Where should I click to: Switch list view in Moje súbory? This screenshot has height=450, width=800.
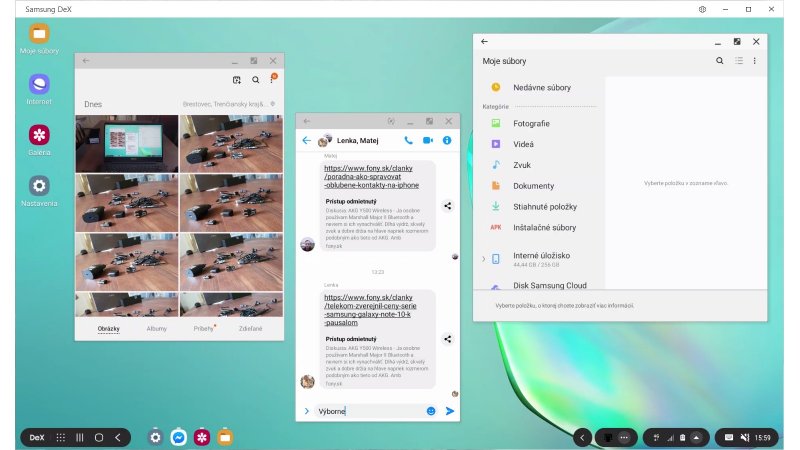pos(738,61)
